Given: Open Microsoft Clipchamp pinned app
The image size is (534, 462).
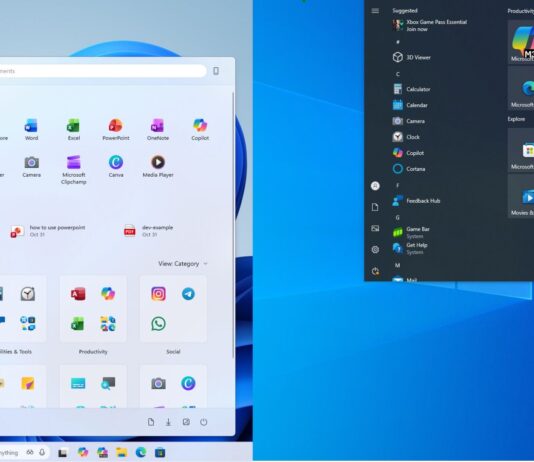Looking at the screenshot, I should pos(74,170).
